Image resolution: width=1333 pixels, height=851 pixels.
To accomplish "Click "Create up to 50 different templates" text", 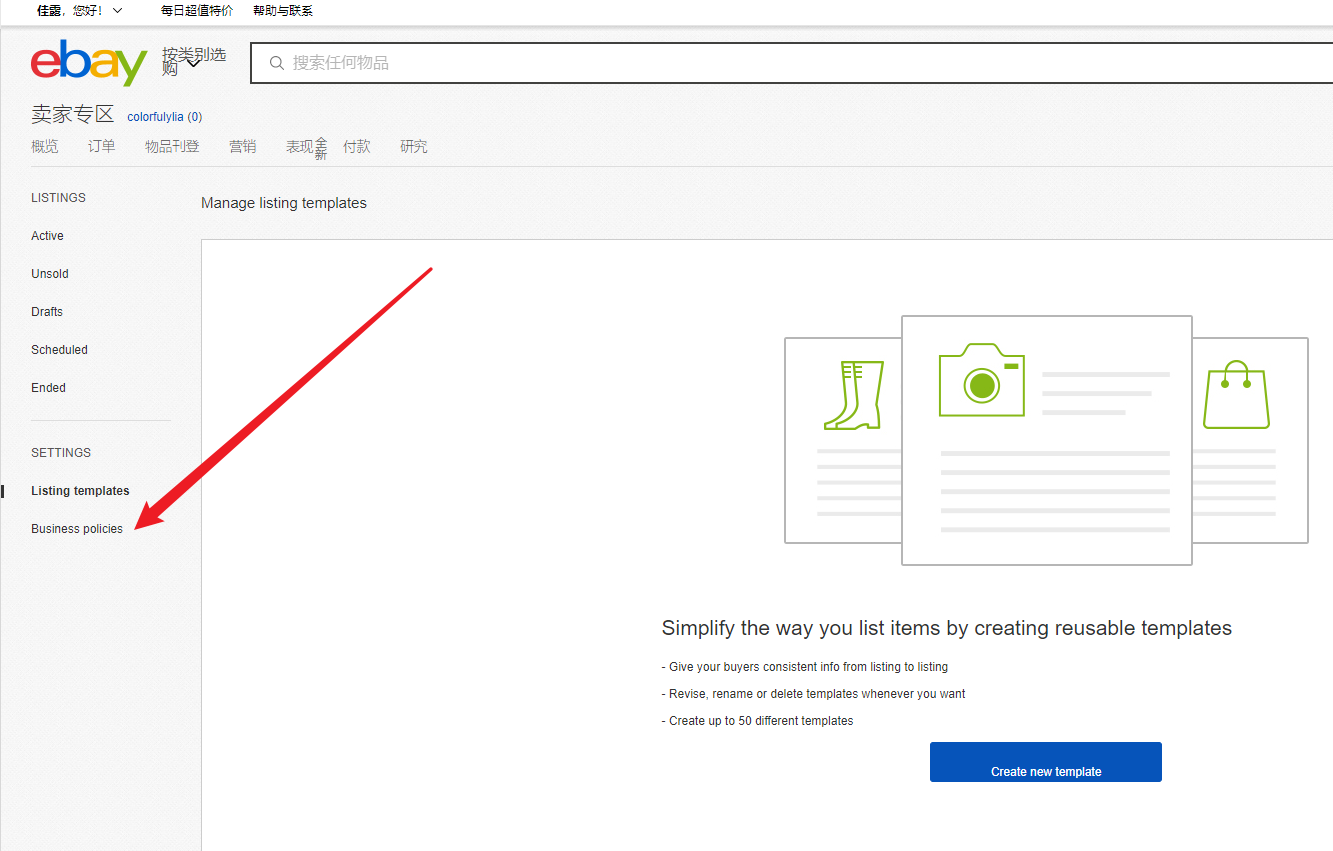I will point(758,721).
